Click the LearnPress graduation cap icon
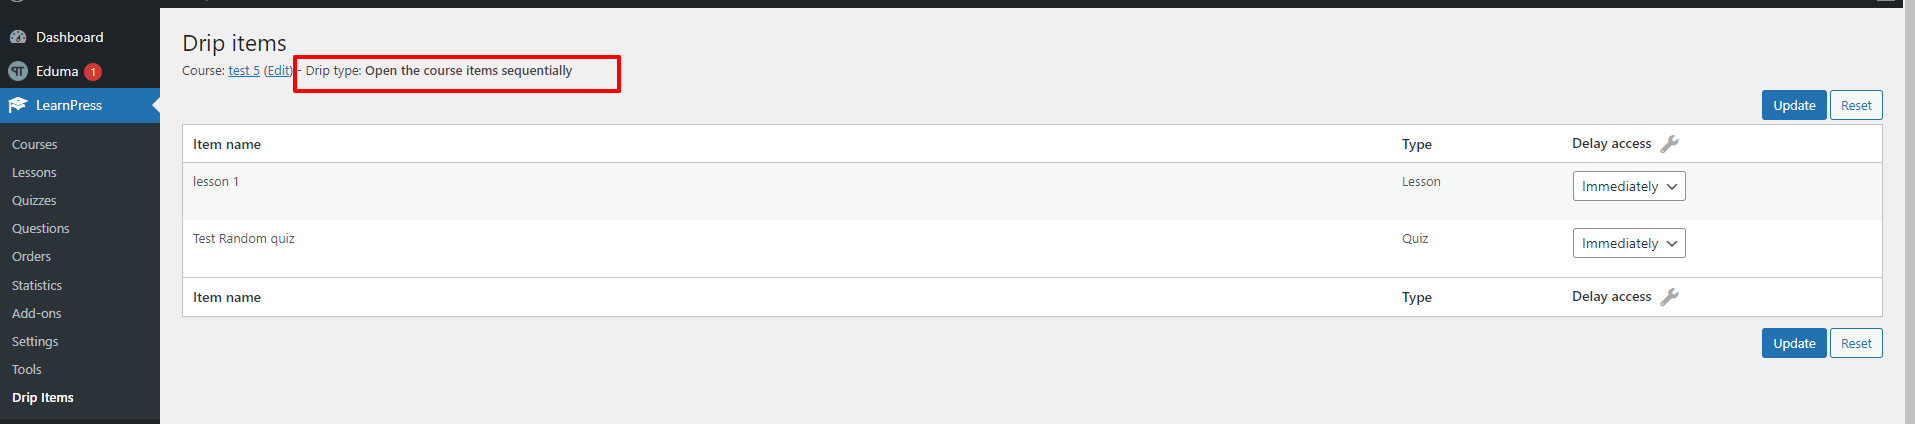The width and height of the screenshot is (1915, 424). [x=18, y=105]
